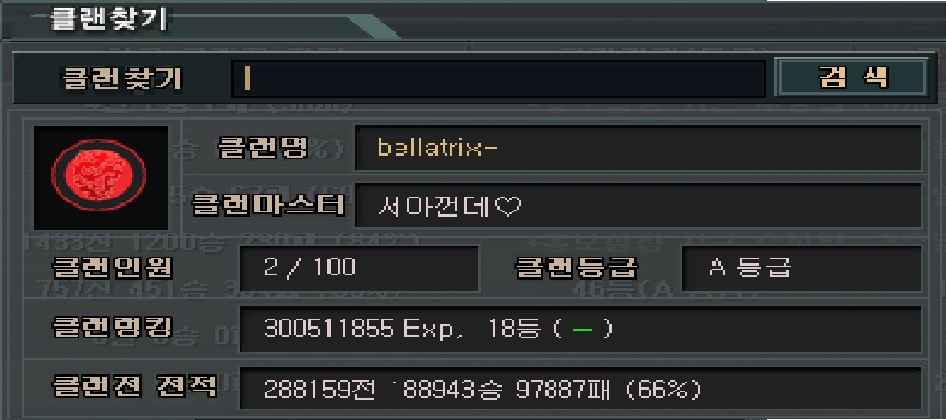946x420 pixels.
Task: Click the 클랜명 label
Action: [x=263, y=148]
